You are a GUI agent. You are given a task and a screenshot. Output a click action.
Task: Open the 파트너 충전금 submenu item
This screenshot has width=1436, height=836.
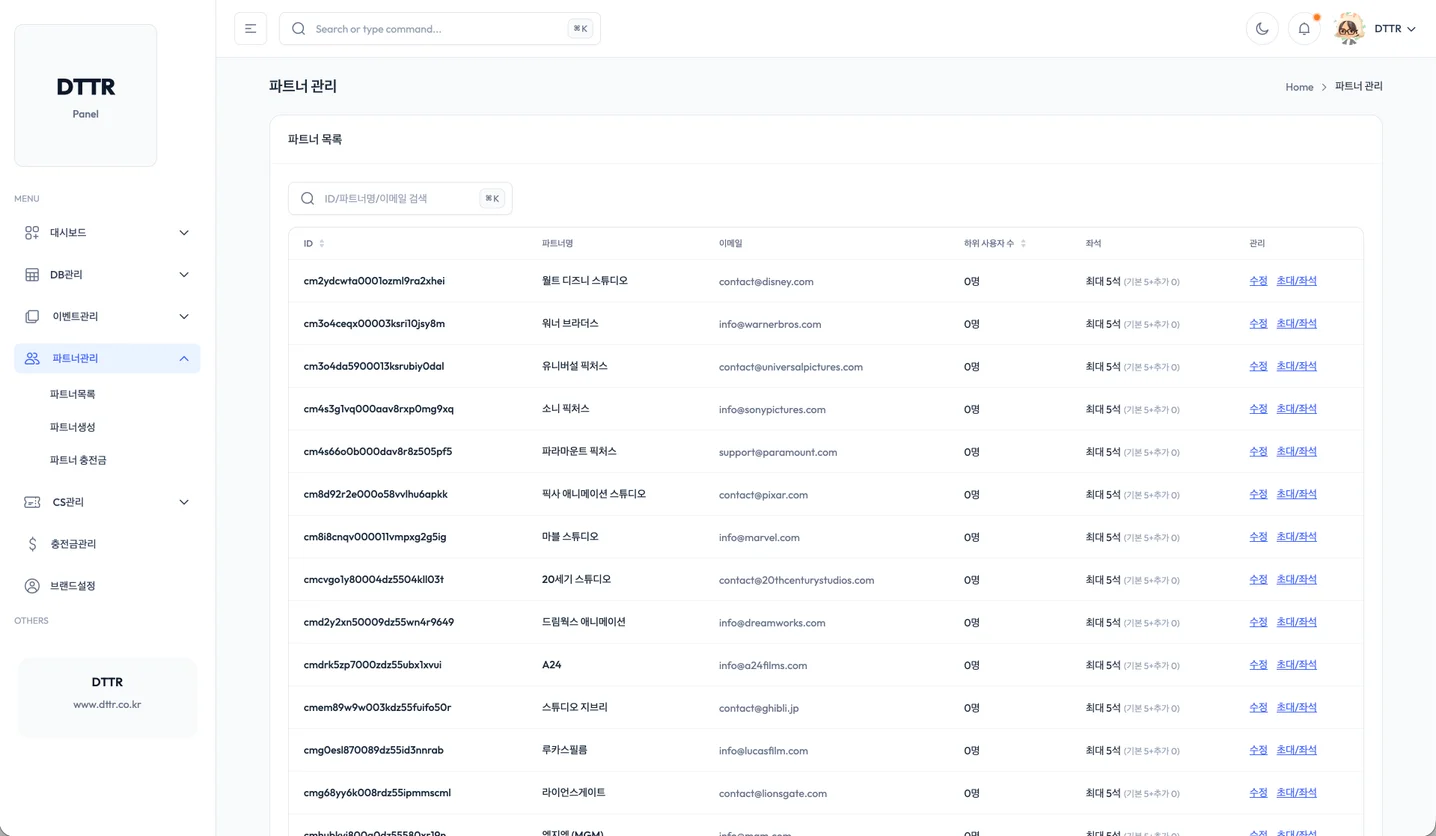pos(78,460)
